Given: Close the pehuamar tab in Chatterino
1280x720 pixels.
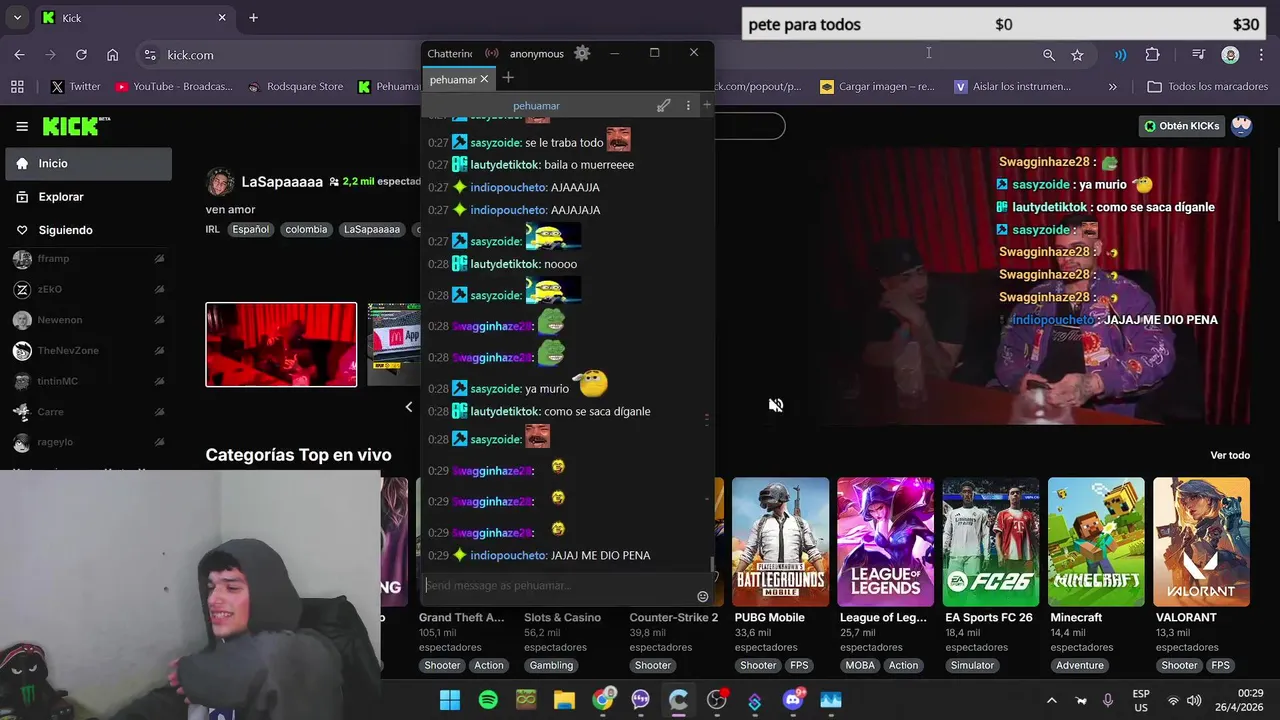Looking at the screenshot, I should [485, 79].
